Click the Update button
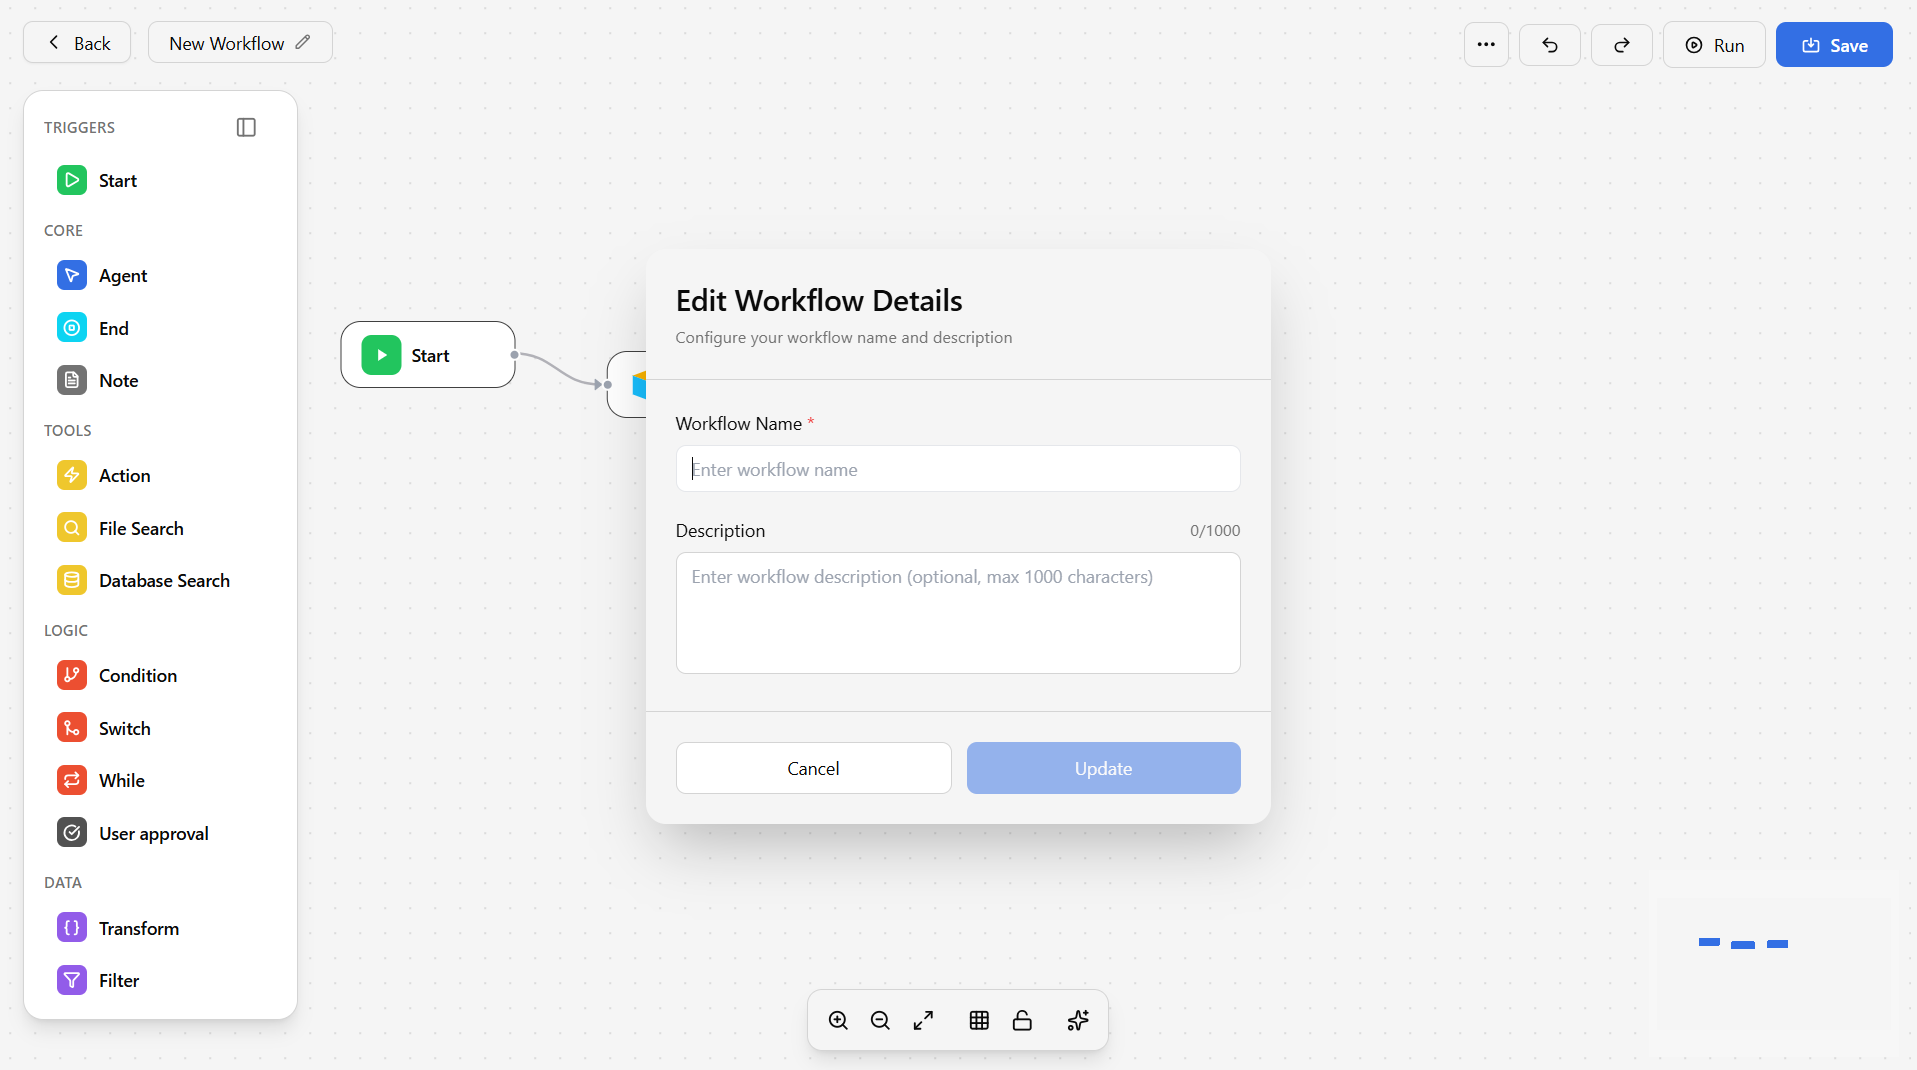The height and width of the screenshot is (1070, 1917). 1103,768
